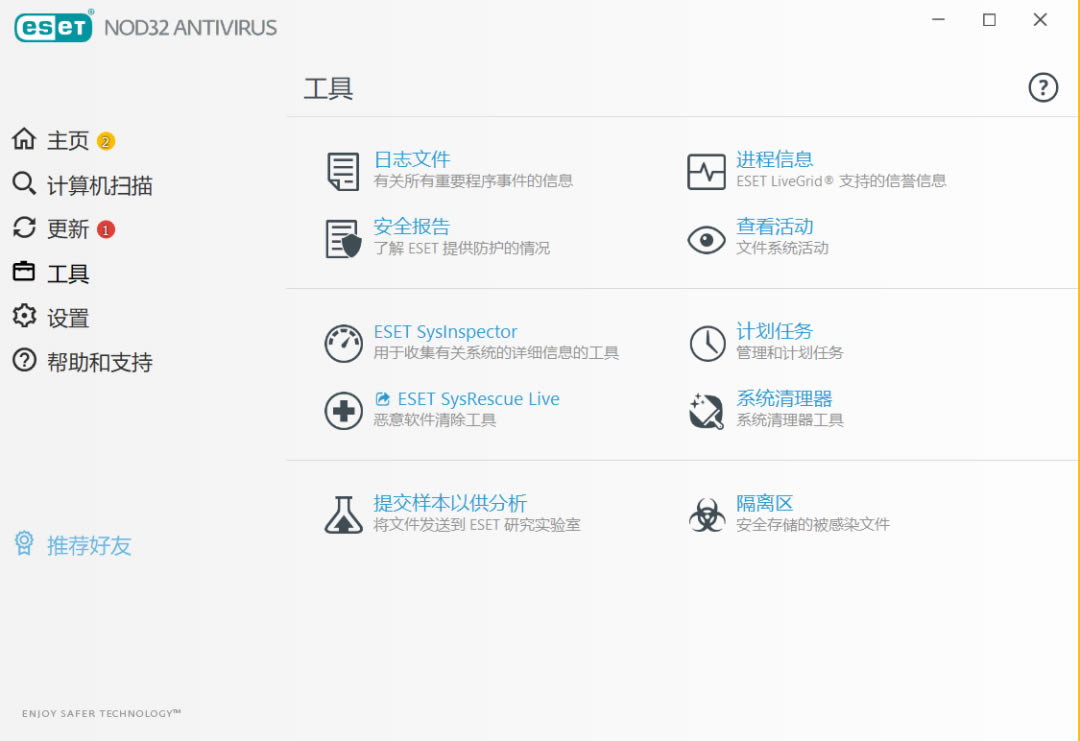Launch ESET SysInspector link
This screenshot has height=741, width=1080.
tap(445, 331)
